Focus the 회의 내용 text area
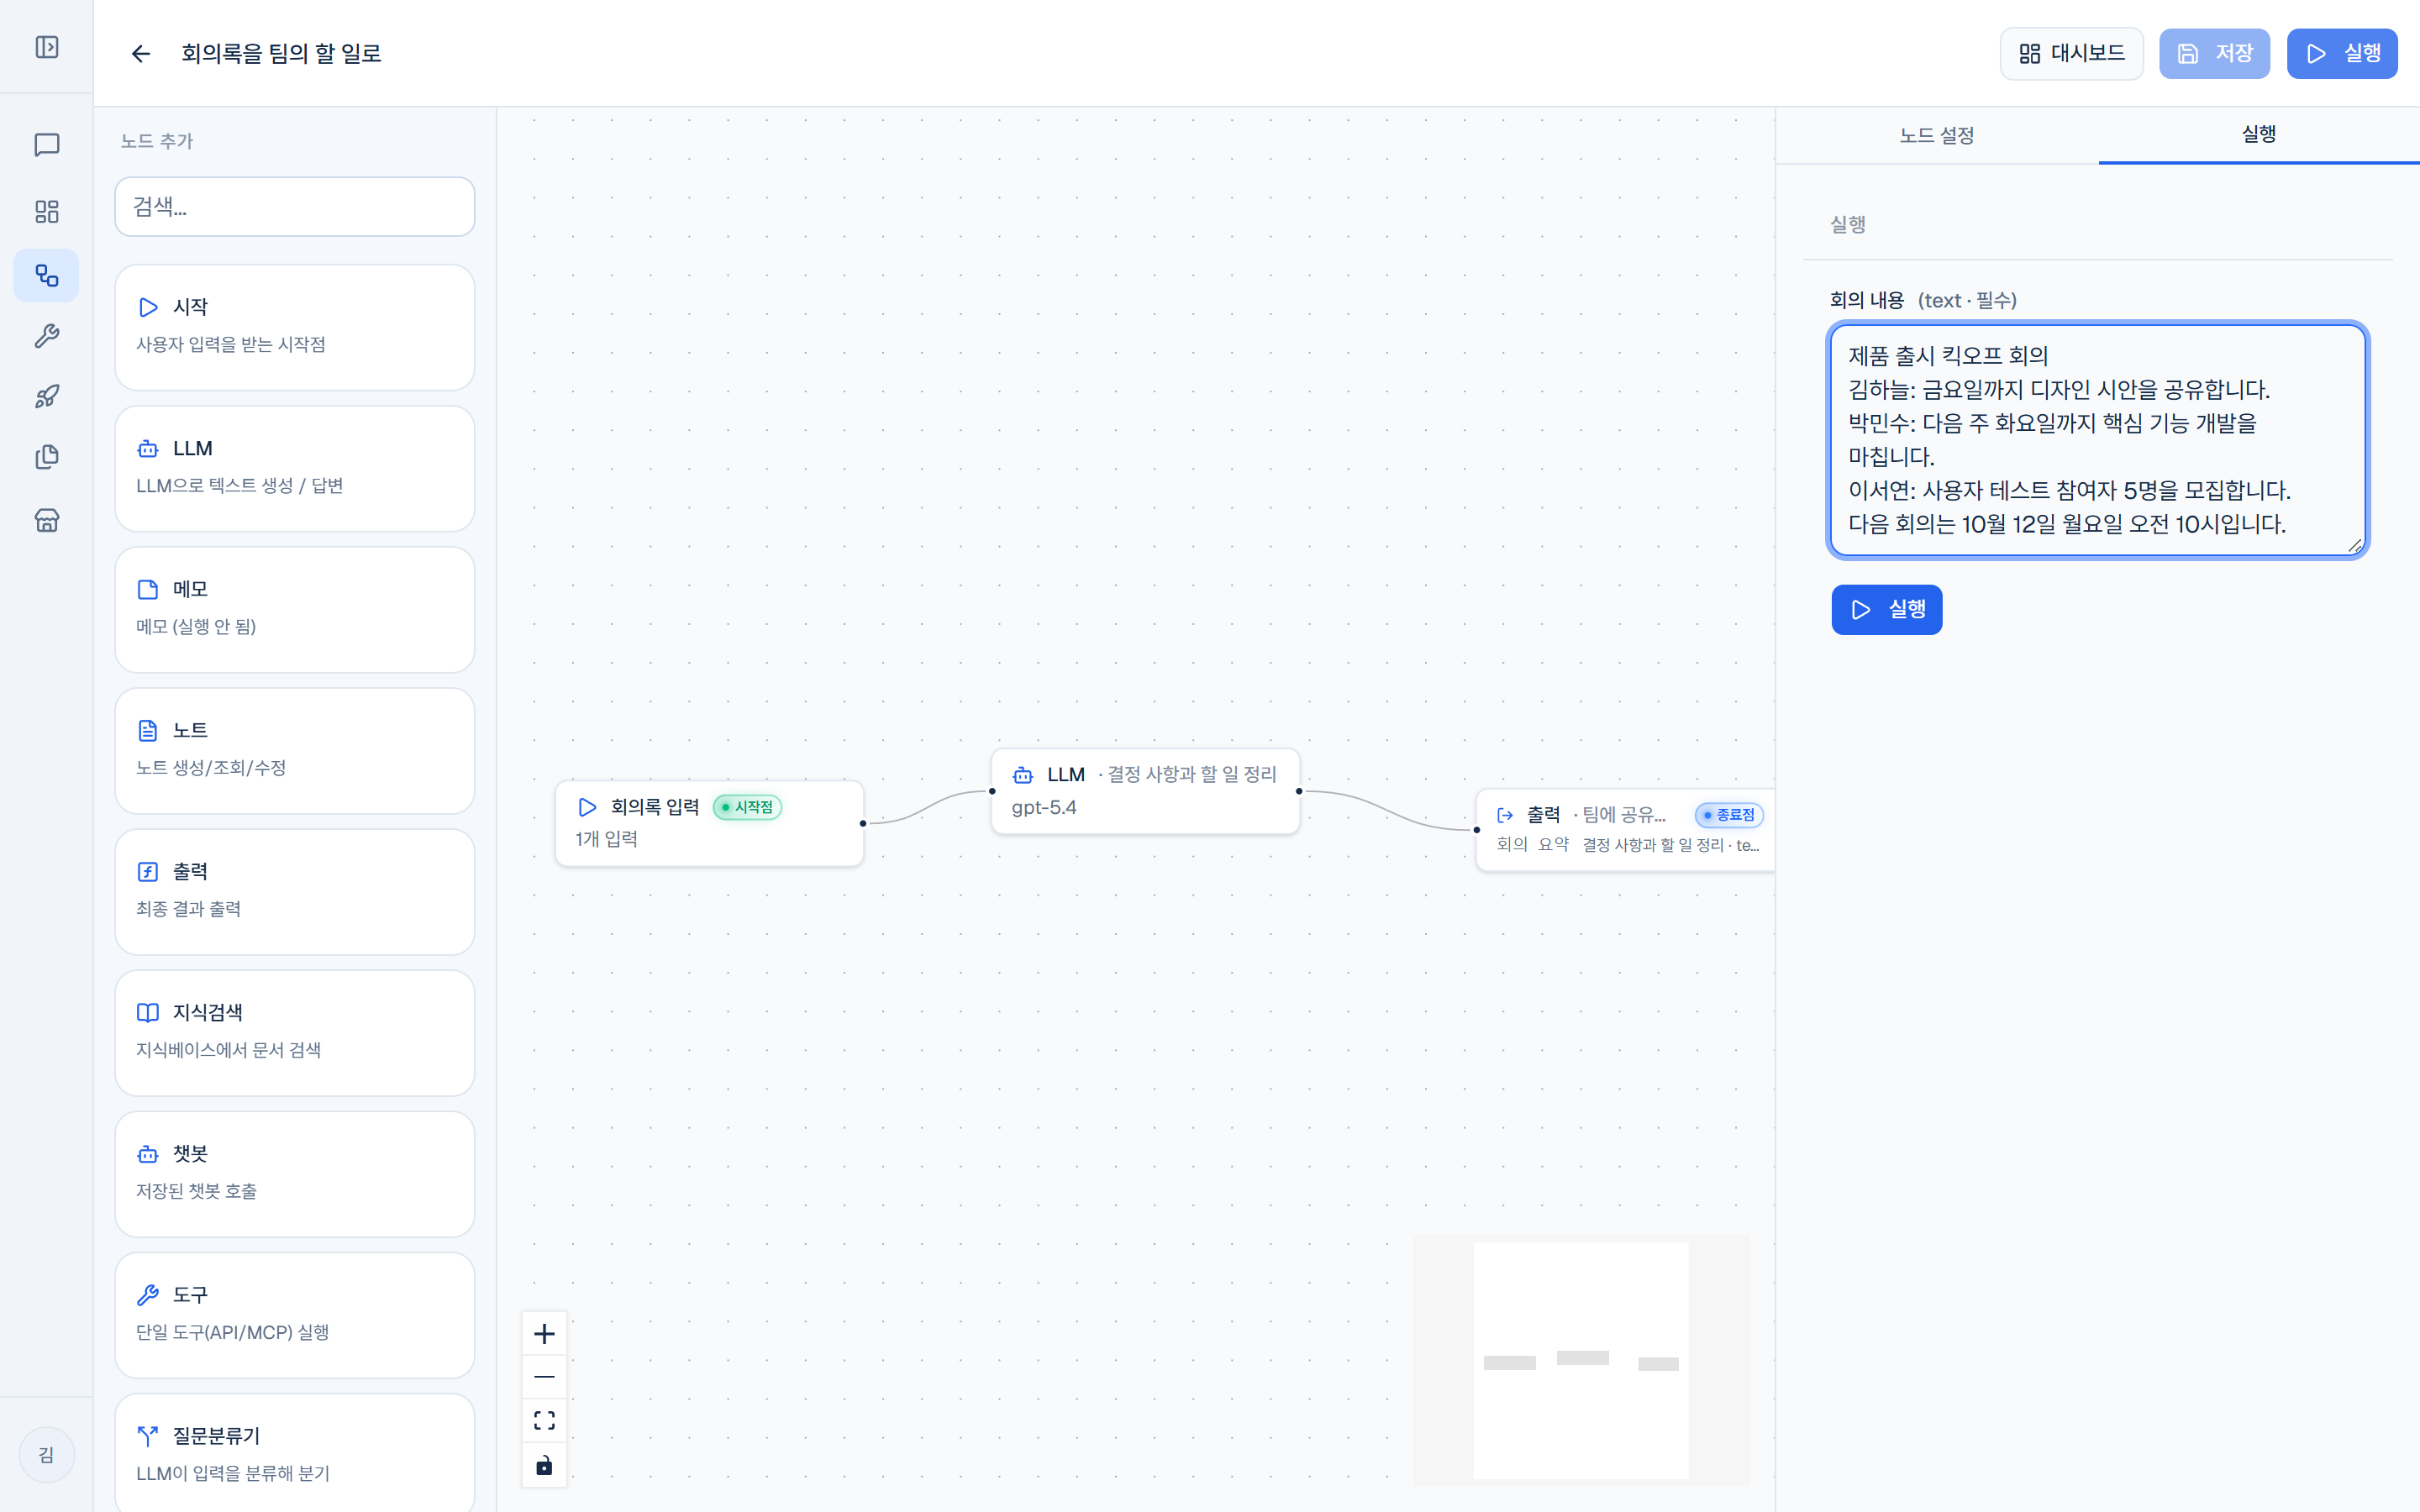Image resolution: width=2420 pixels, height=1512 pixels. point(2098,440)
